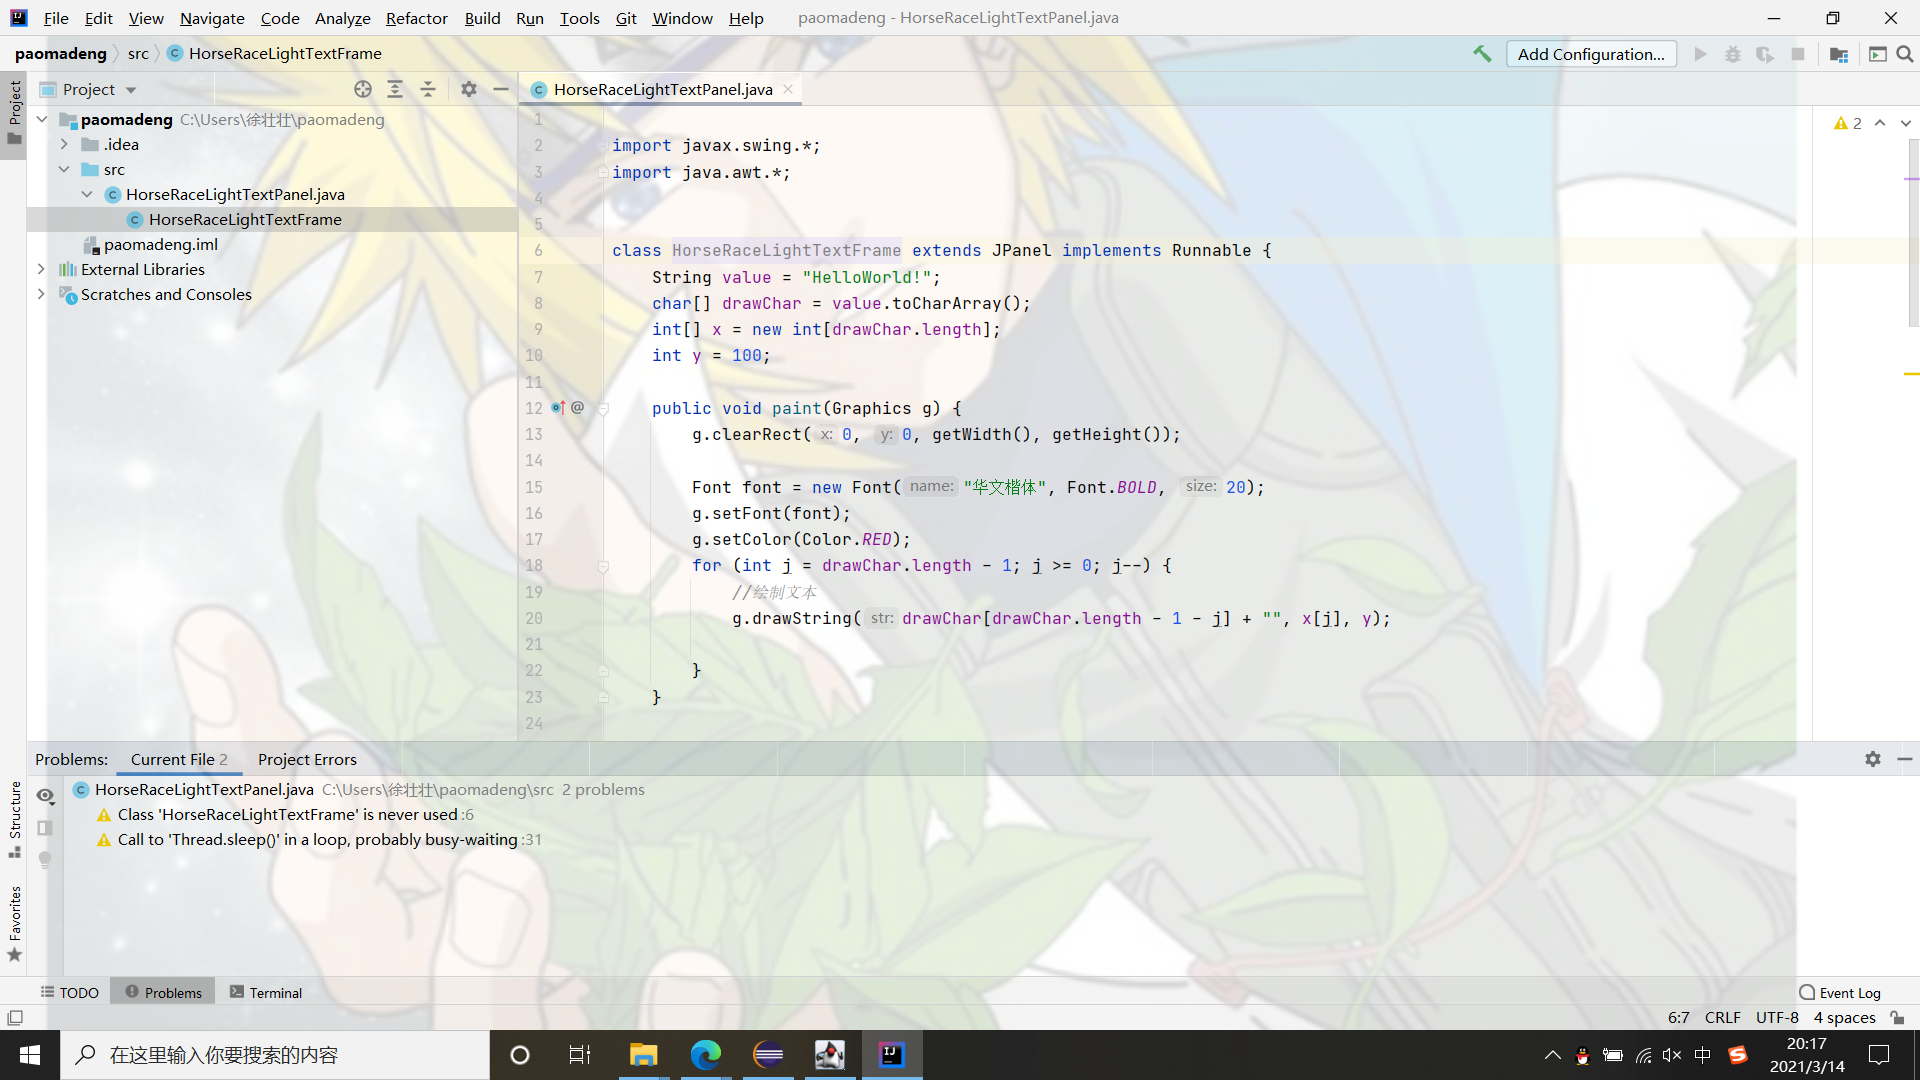Click Collapse All in Project panel
This screenshot has width=1920, height=1080.
(x=428, y=89)
